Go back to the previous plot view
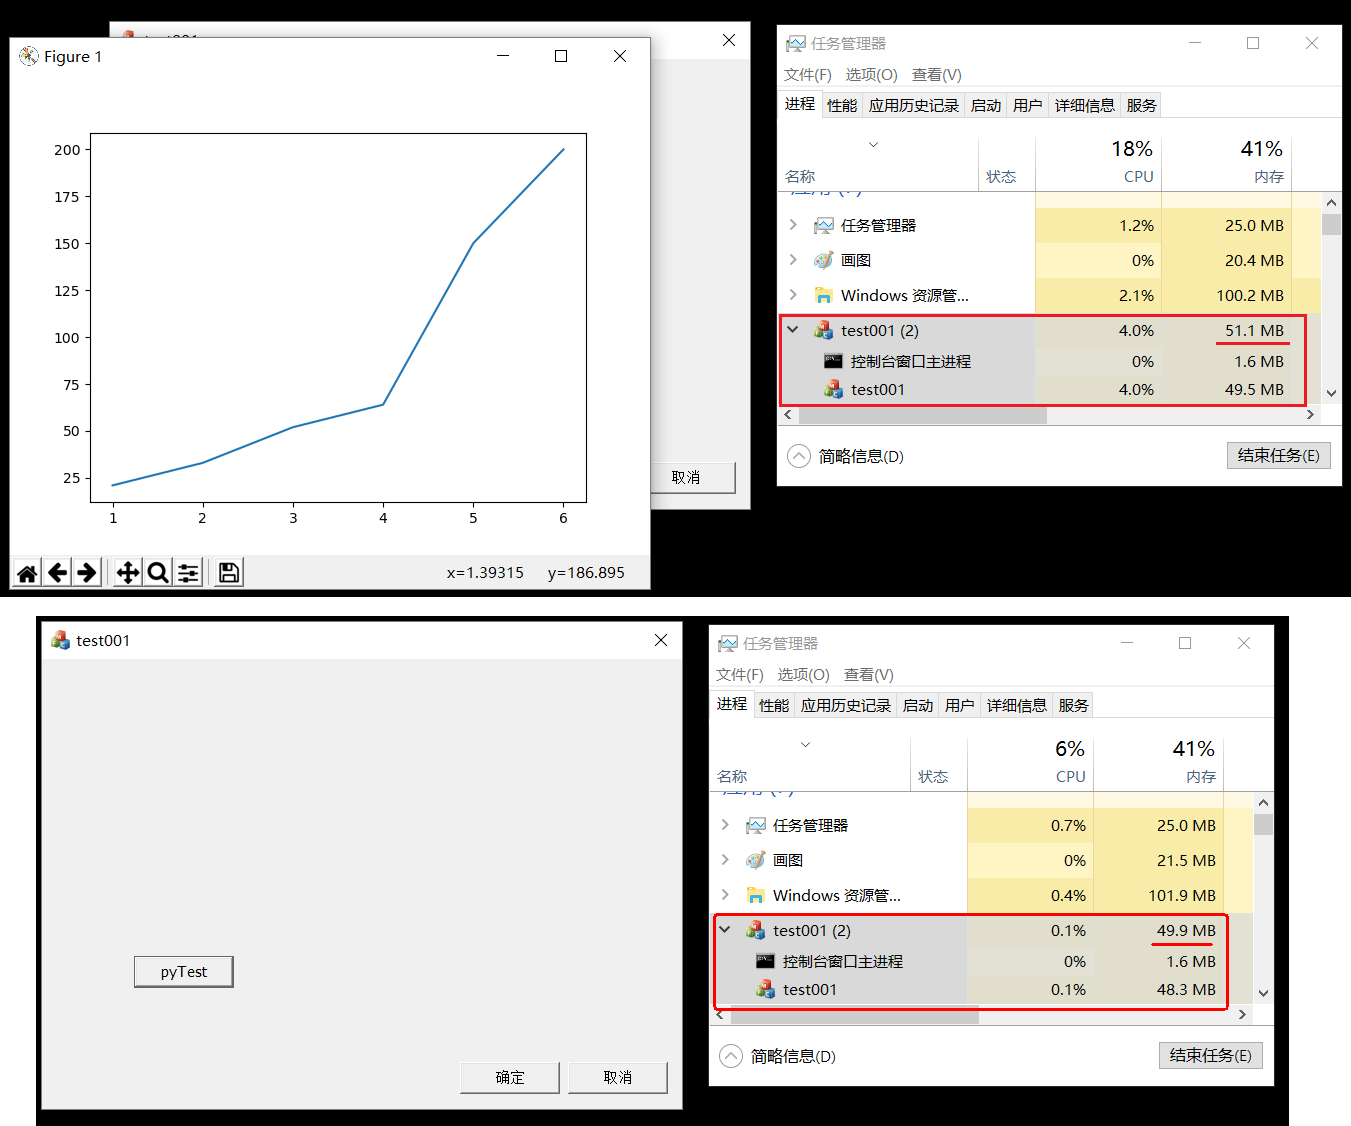The height and width of the screenshot is (1126, 1351). 57,573
